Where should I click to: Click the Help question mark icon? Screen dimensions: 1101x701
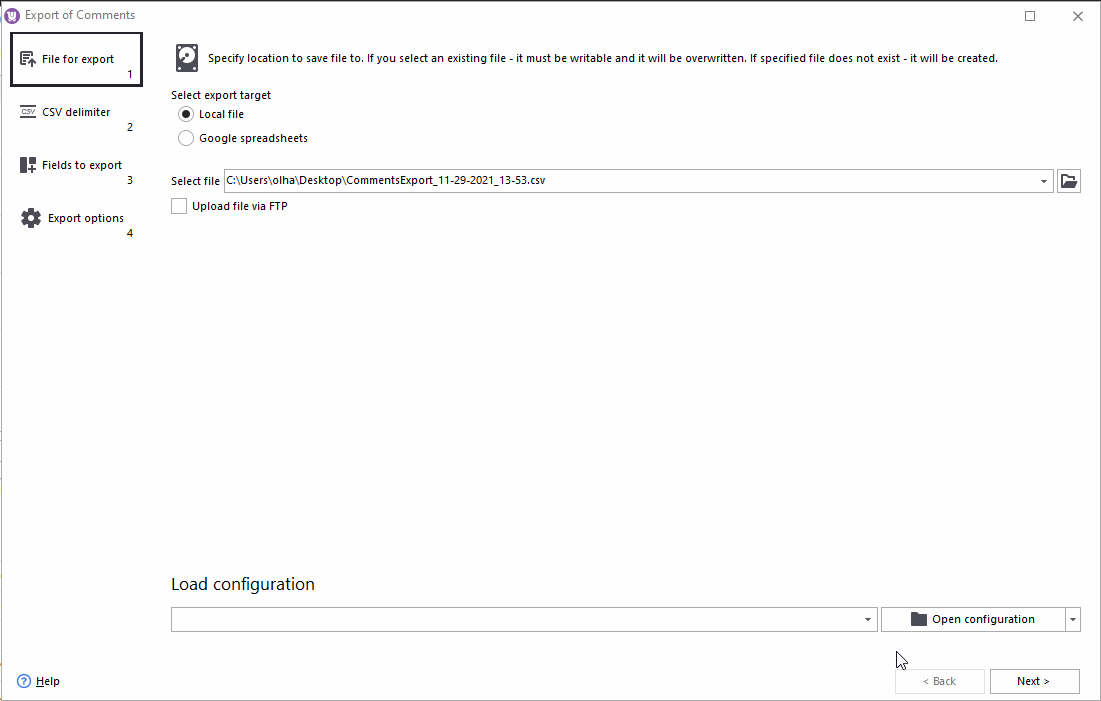click(24, 681)
